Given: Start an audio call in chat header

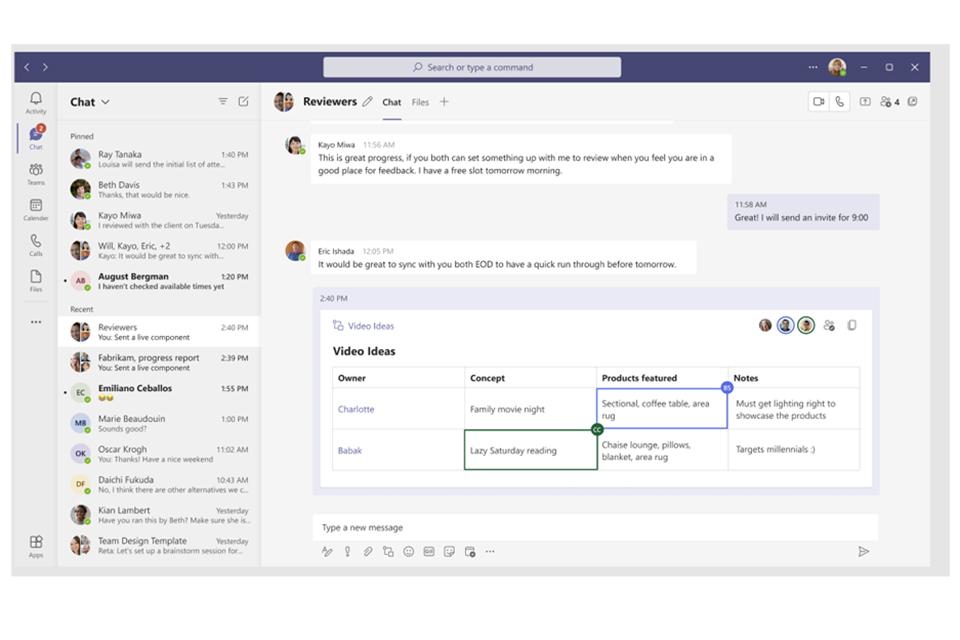Looking at the screenshot, I should pos(839,102).
